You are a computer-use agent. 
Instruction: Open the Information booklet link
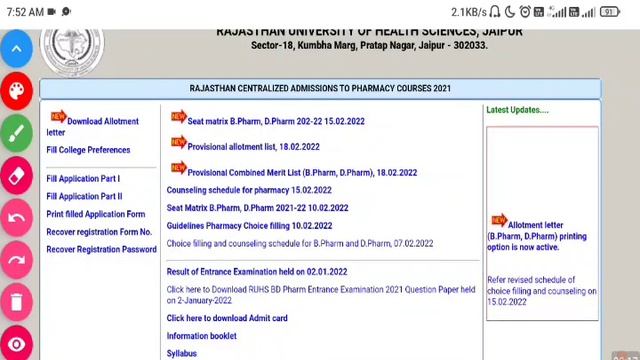pyautogui.click(x=201, y=336)
